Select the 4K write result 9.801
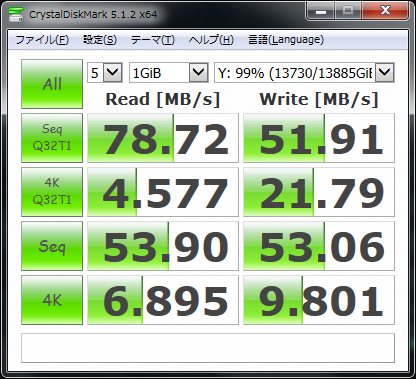The height and width of the screenshot is (379, 416). pyautogui.click(x=319, y=300)
